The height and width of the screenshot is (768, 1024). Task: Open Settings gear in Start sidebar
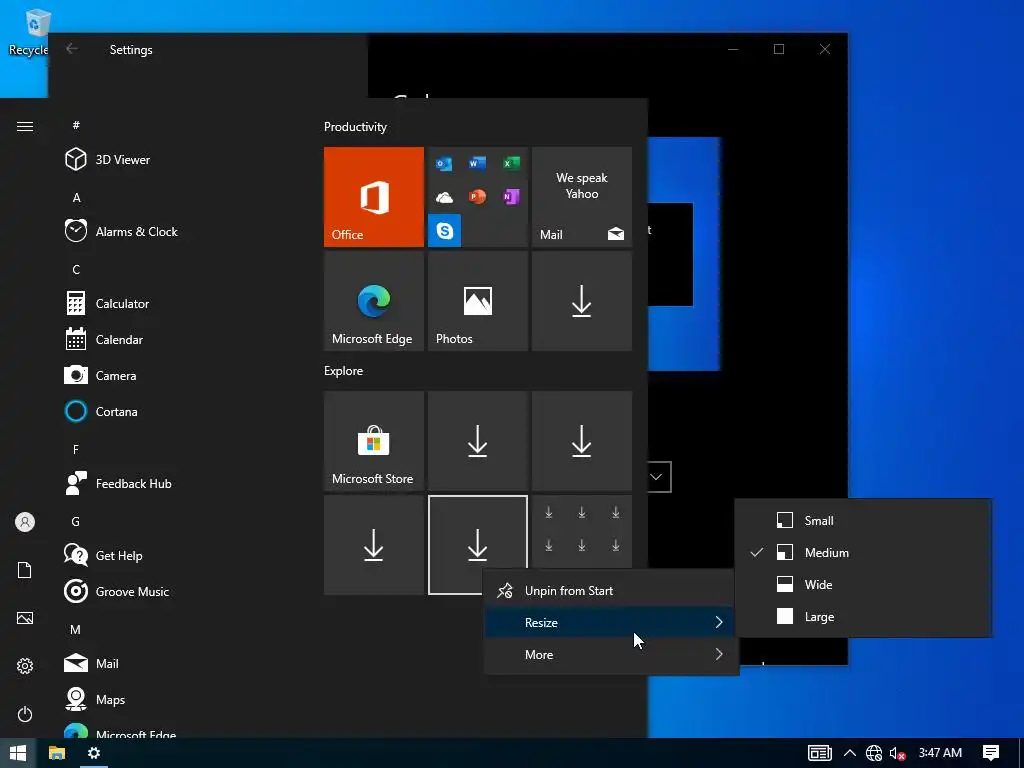click(25, 666)
